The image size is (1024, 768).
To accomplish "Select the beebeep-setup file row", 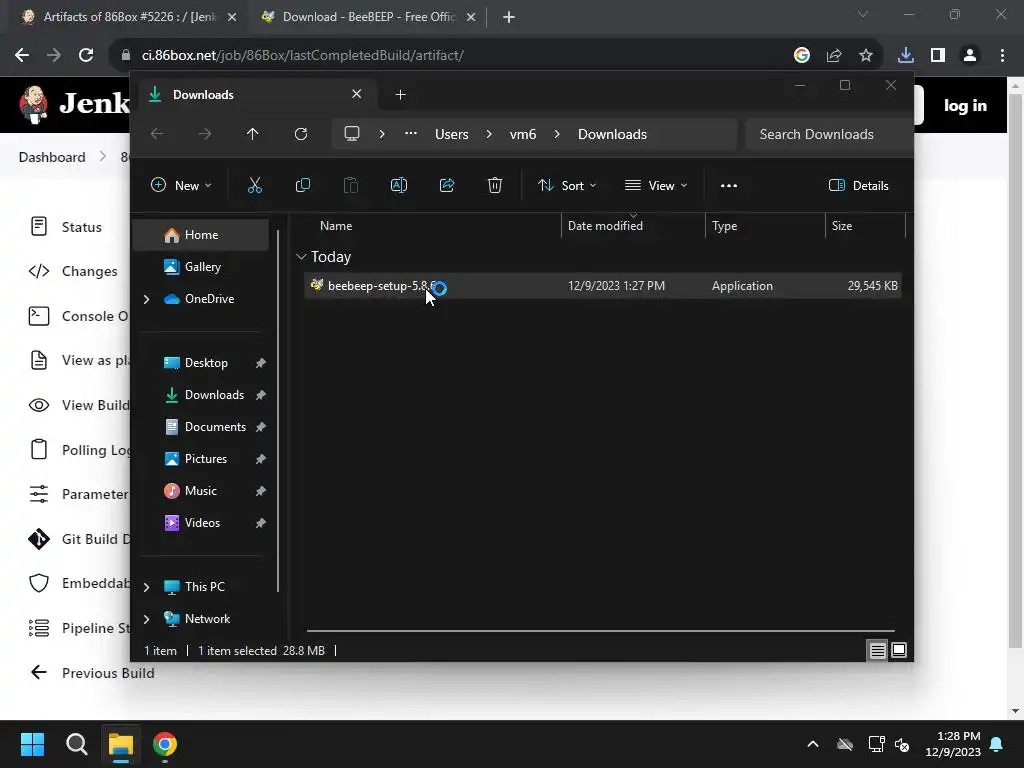I will point(603,286).
